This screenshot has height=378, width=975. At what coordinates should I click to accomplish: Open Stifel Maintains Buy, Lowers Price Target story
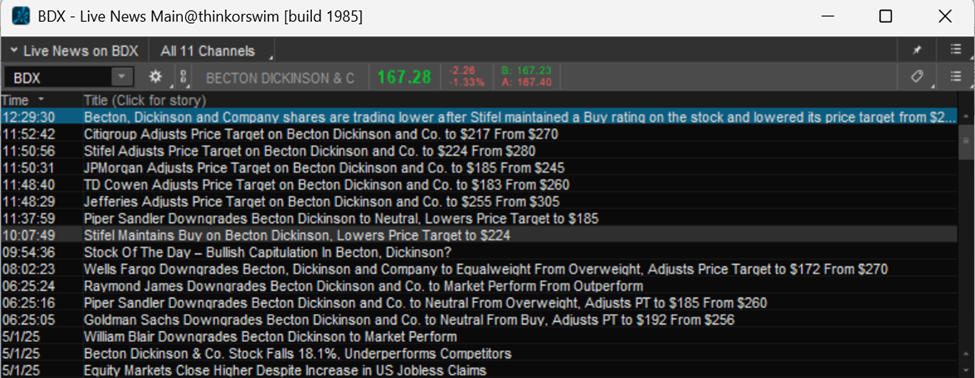[297, 235]
